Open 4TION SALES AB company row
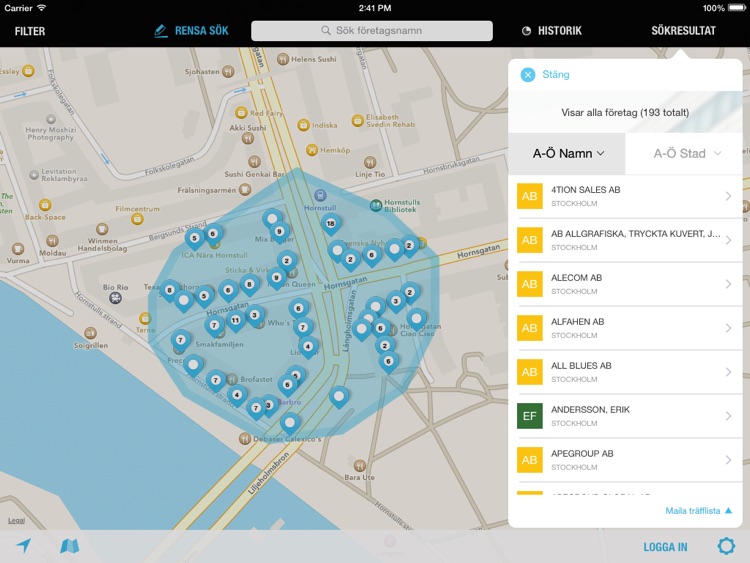This screenshot has height=563, width=750. (625, 196)
